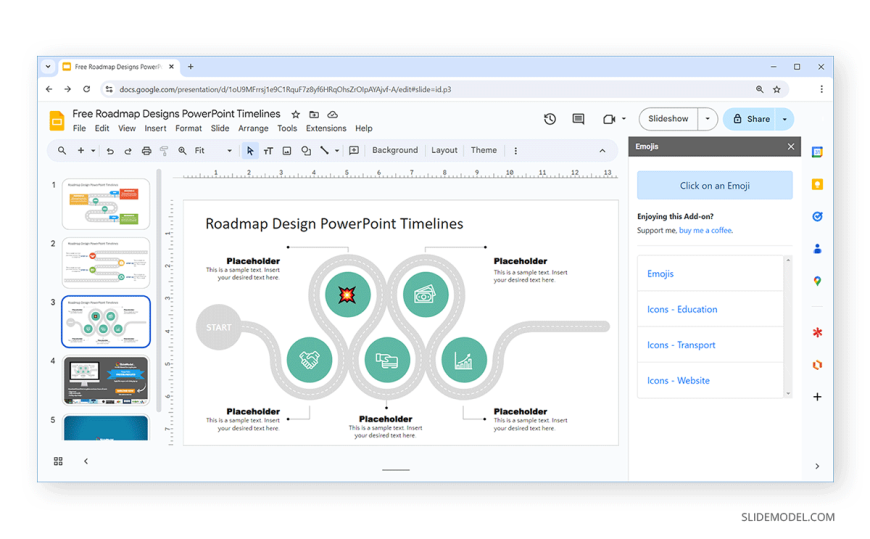The height and width of the screenshot is (539, 870).
Task: Click the Add comment icon
Action: coord(354,150)
